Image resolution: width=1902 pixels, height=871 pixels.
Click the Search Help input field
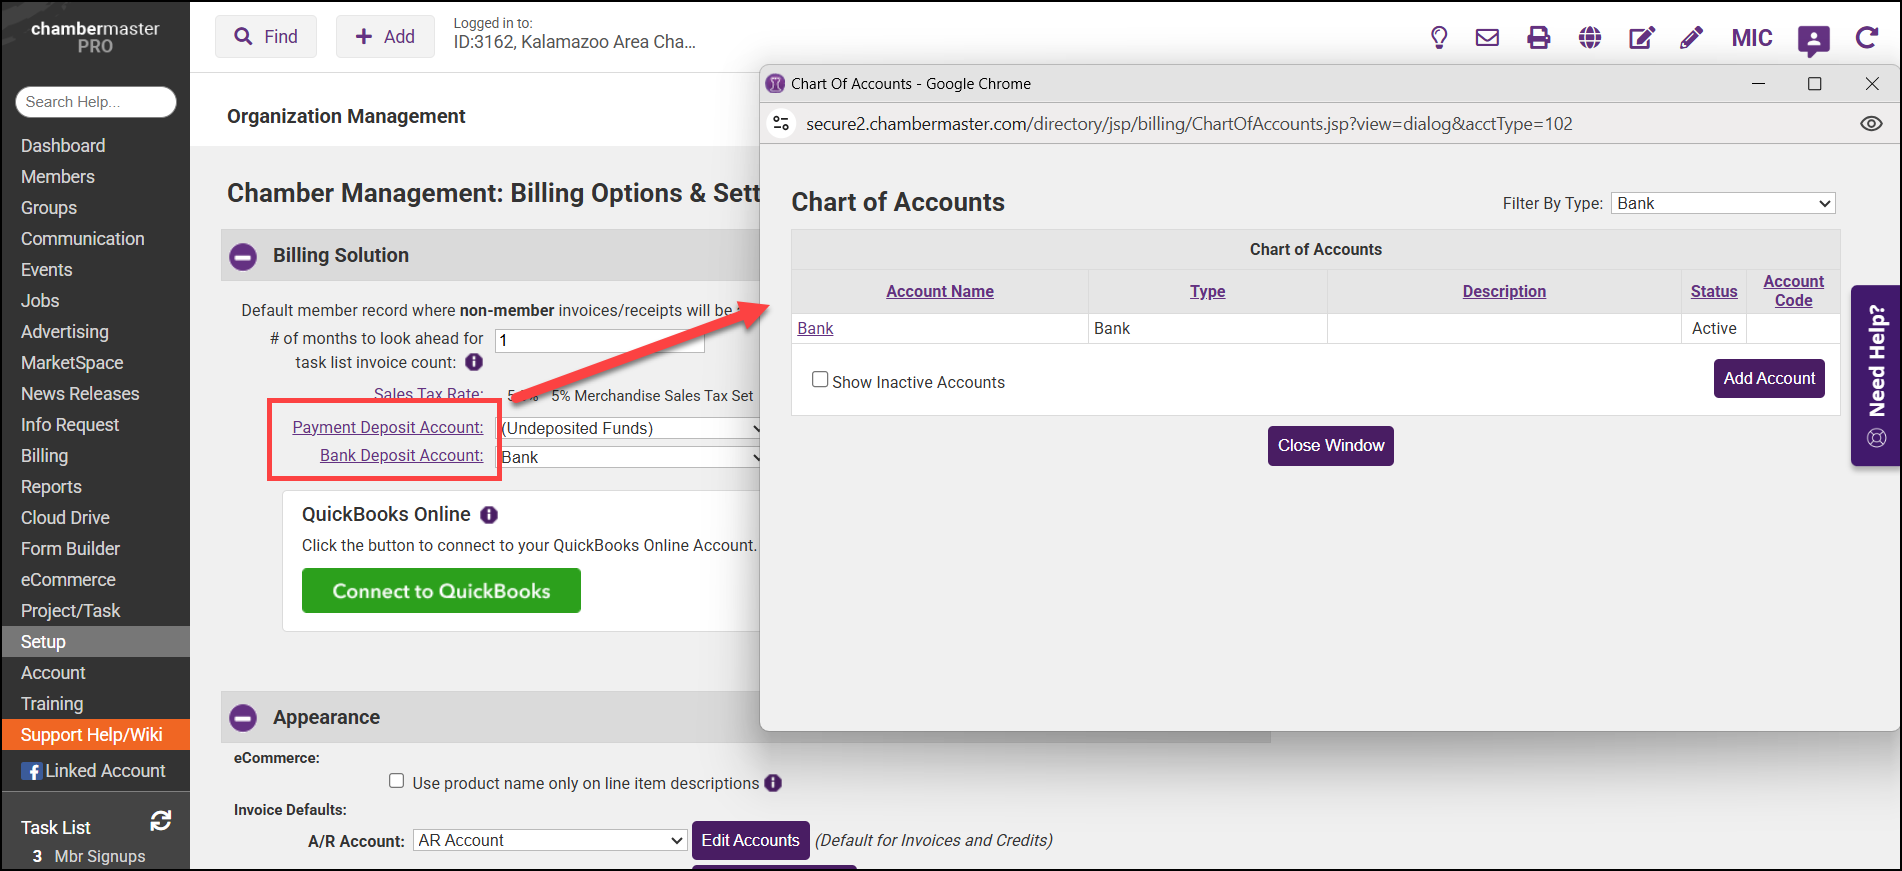click(96, 102)
